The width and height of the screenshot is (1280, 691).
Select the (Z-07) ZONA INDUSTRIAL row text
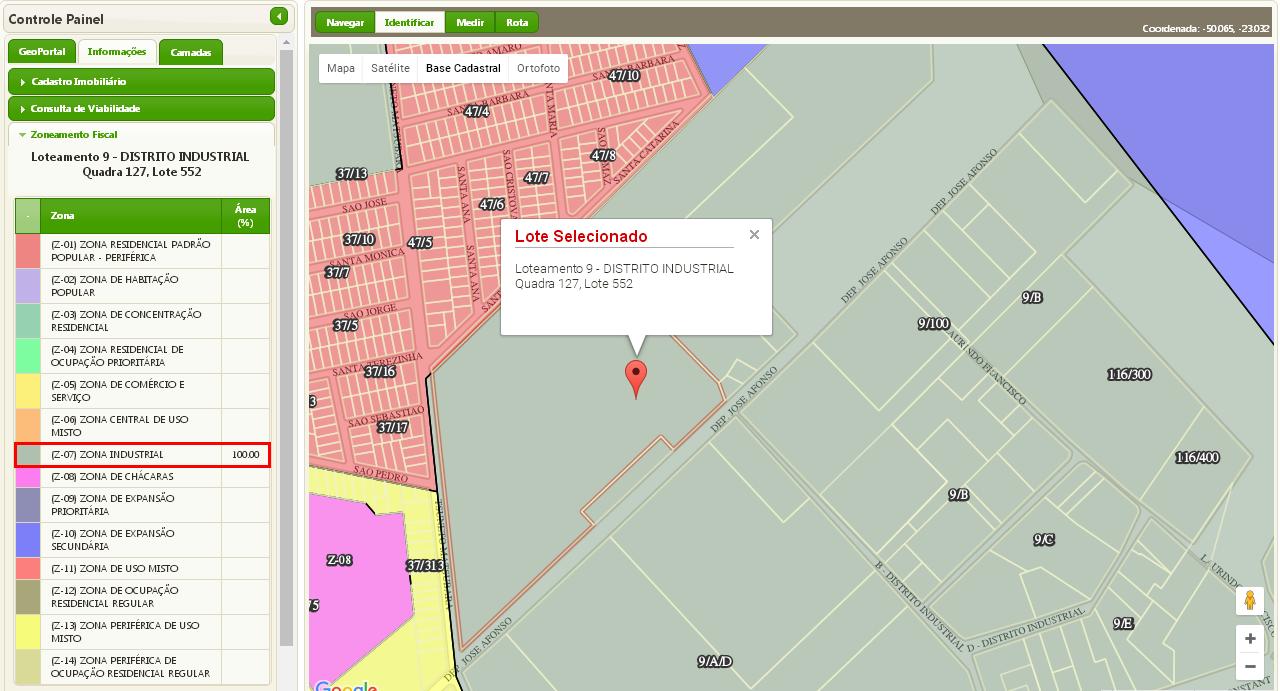(x=107, y=455)
